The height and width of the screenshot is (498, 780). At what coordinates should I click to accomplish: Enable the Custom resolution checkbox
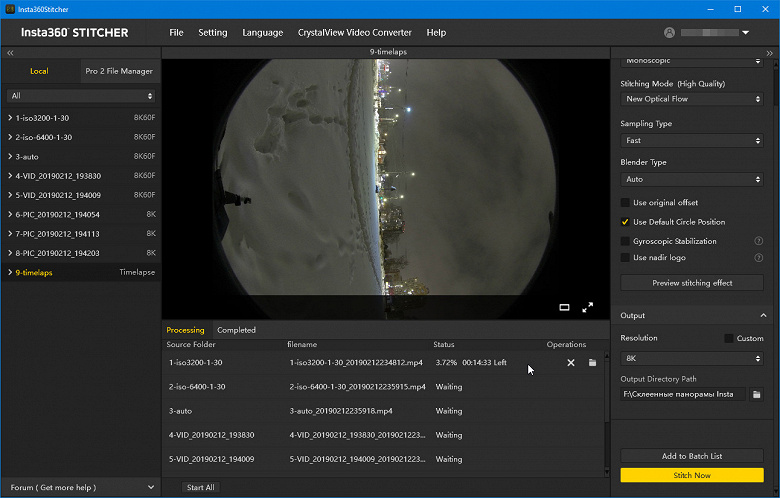[x=729, y=338]
